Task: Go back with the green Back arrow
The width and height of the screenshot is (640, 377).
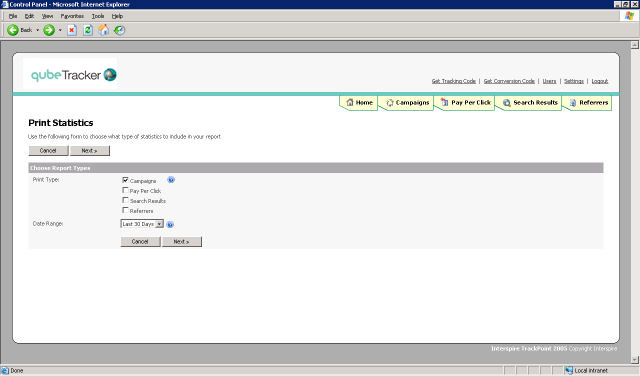Action: pyautogui.click(x=13, y=30)
